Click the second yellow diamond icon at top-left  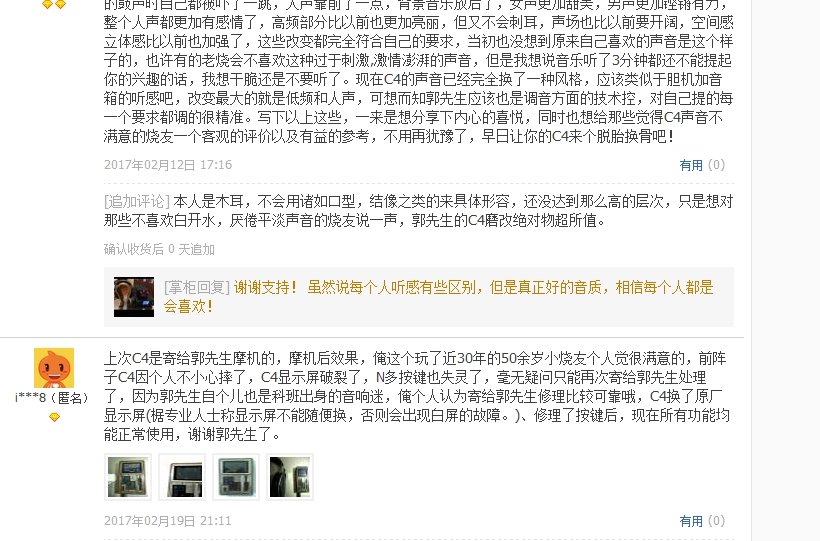(60, 4)
